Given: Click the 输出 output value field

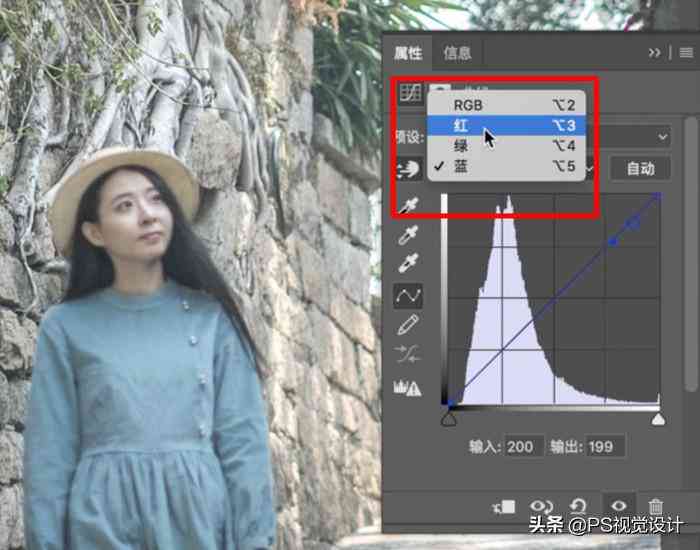Looking at the screenshot, I should point(605,446).
